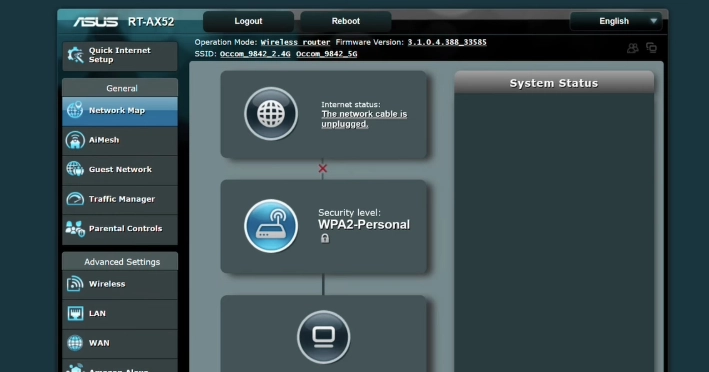Click the firmware version 3.1.0.4.388_33585 link
Screen dimensions: 709x372
(447, 42)
